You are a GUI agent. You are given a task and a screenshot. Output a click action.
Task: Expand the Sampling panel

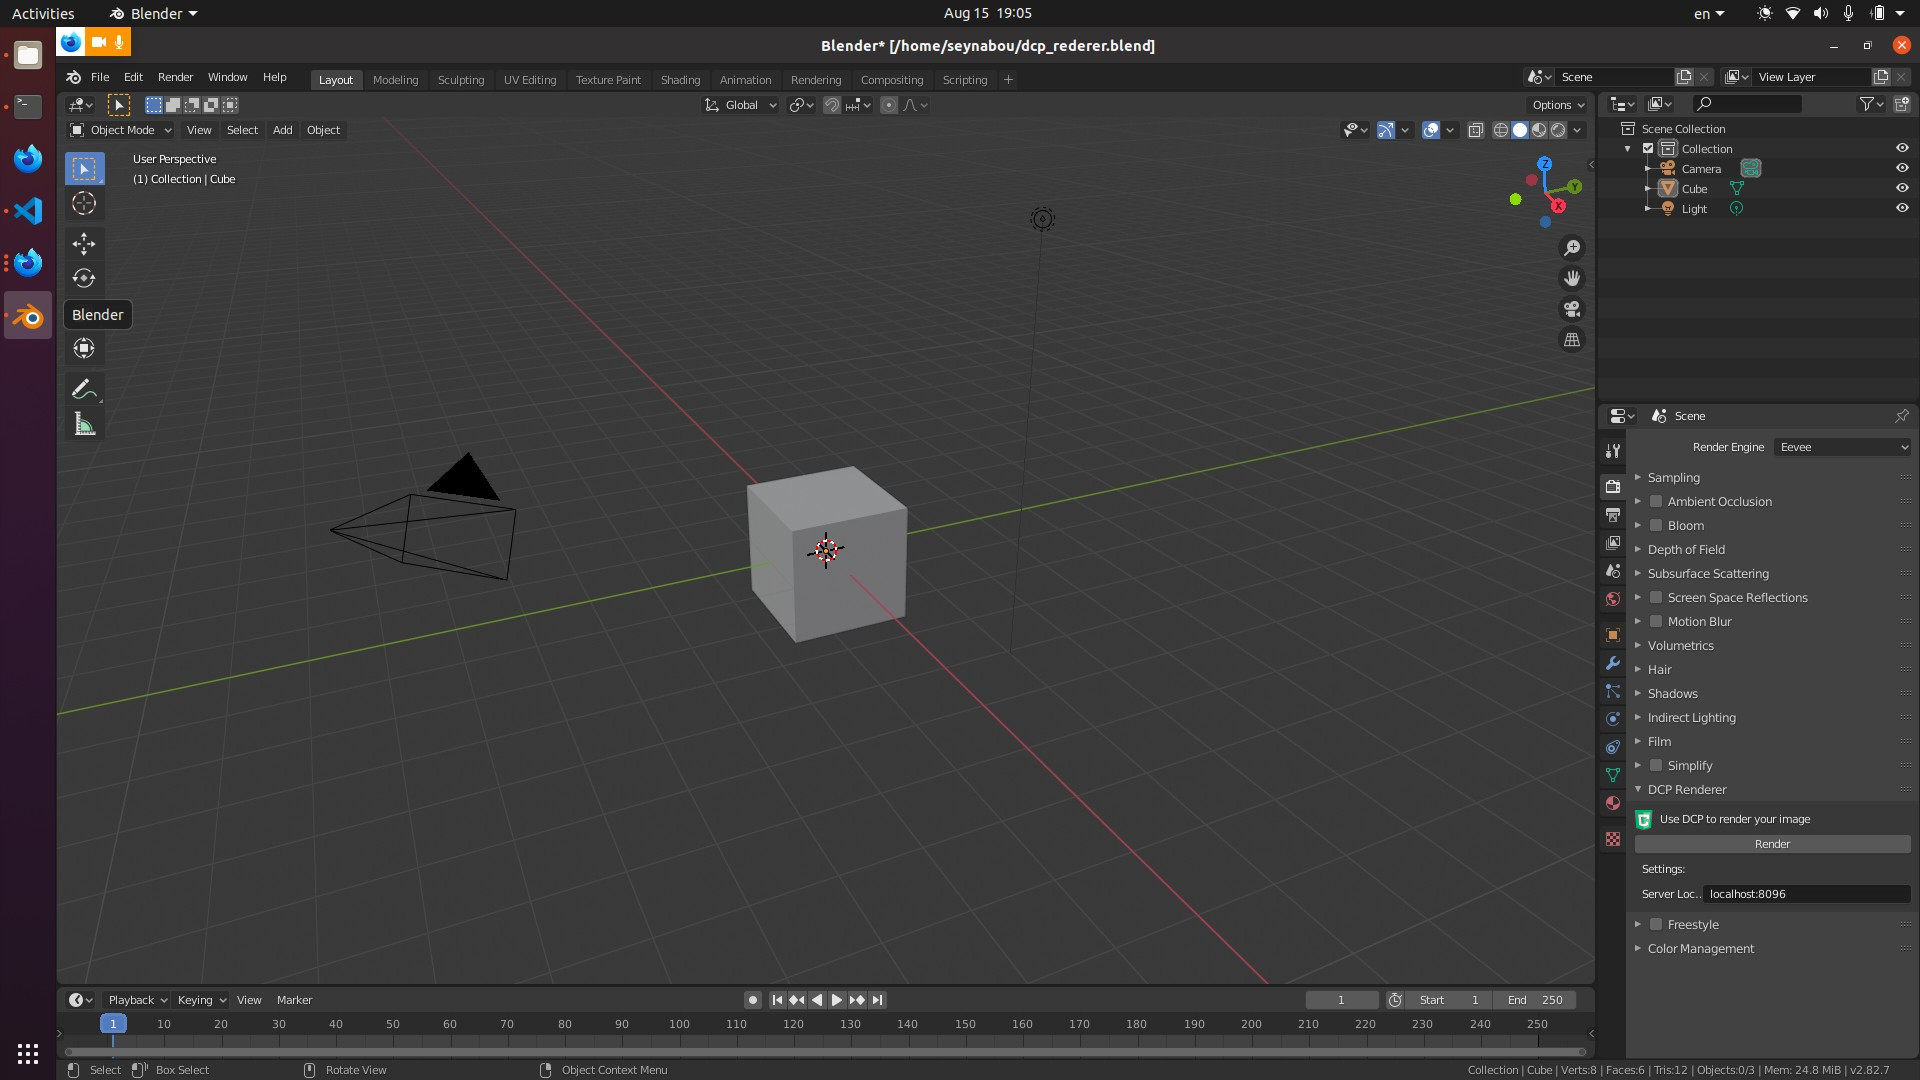pos(1673,478)
